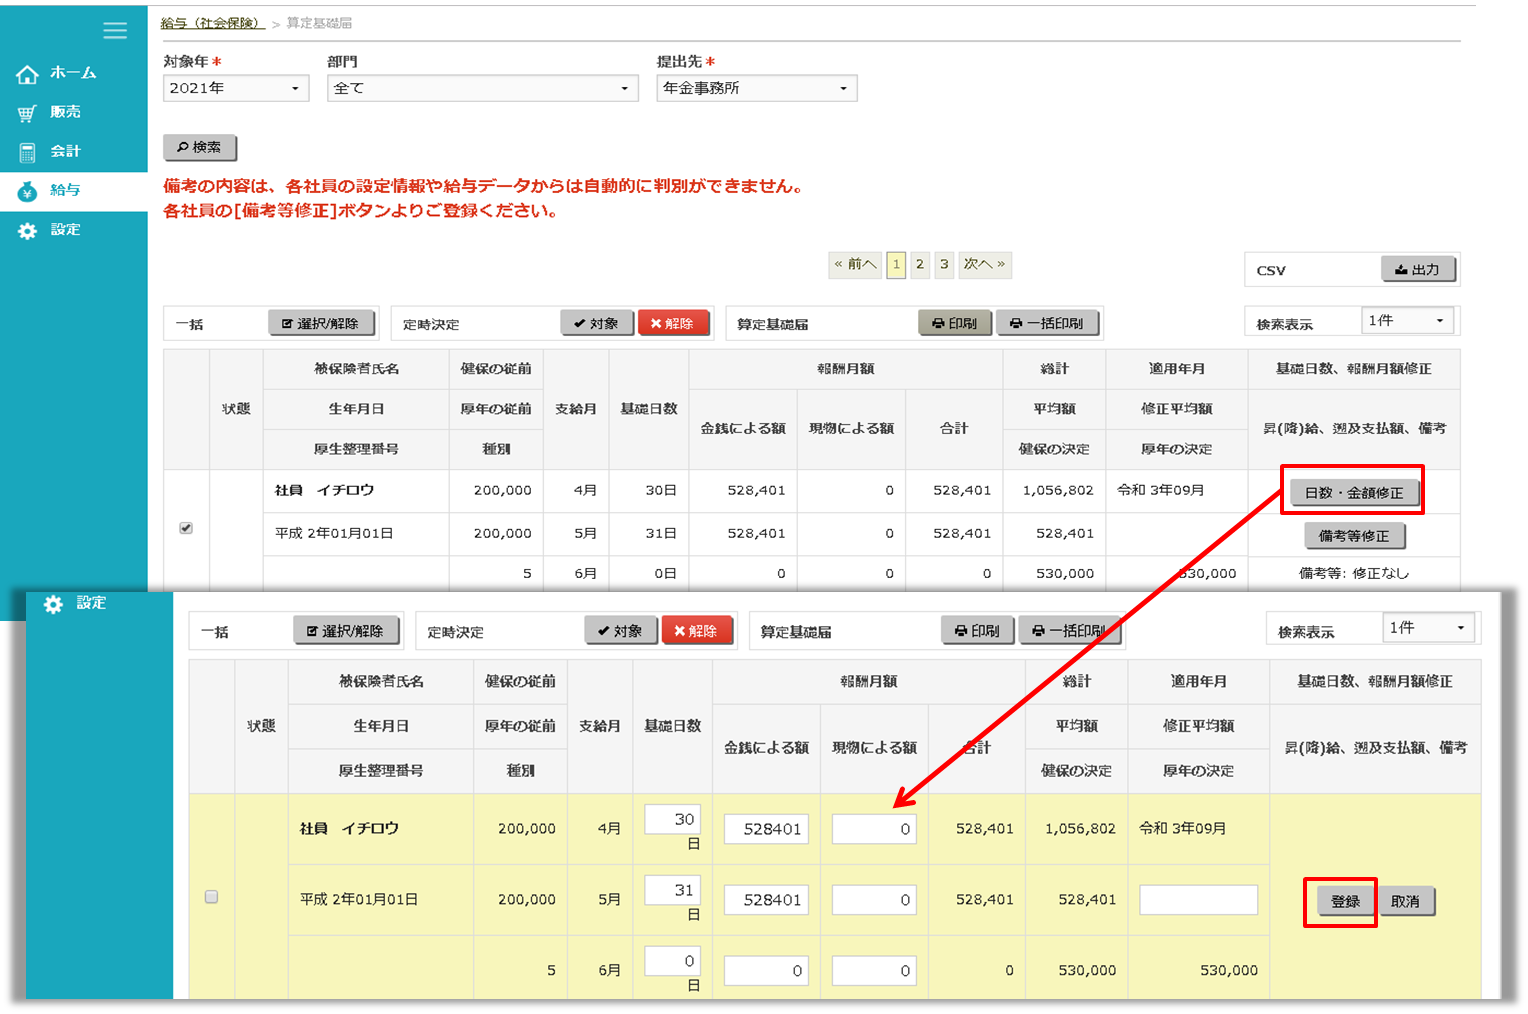Uncheck the checked employee row checkbox

tap(186, 528)
